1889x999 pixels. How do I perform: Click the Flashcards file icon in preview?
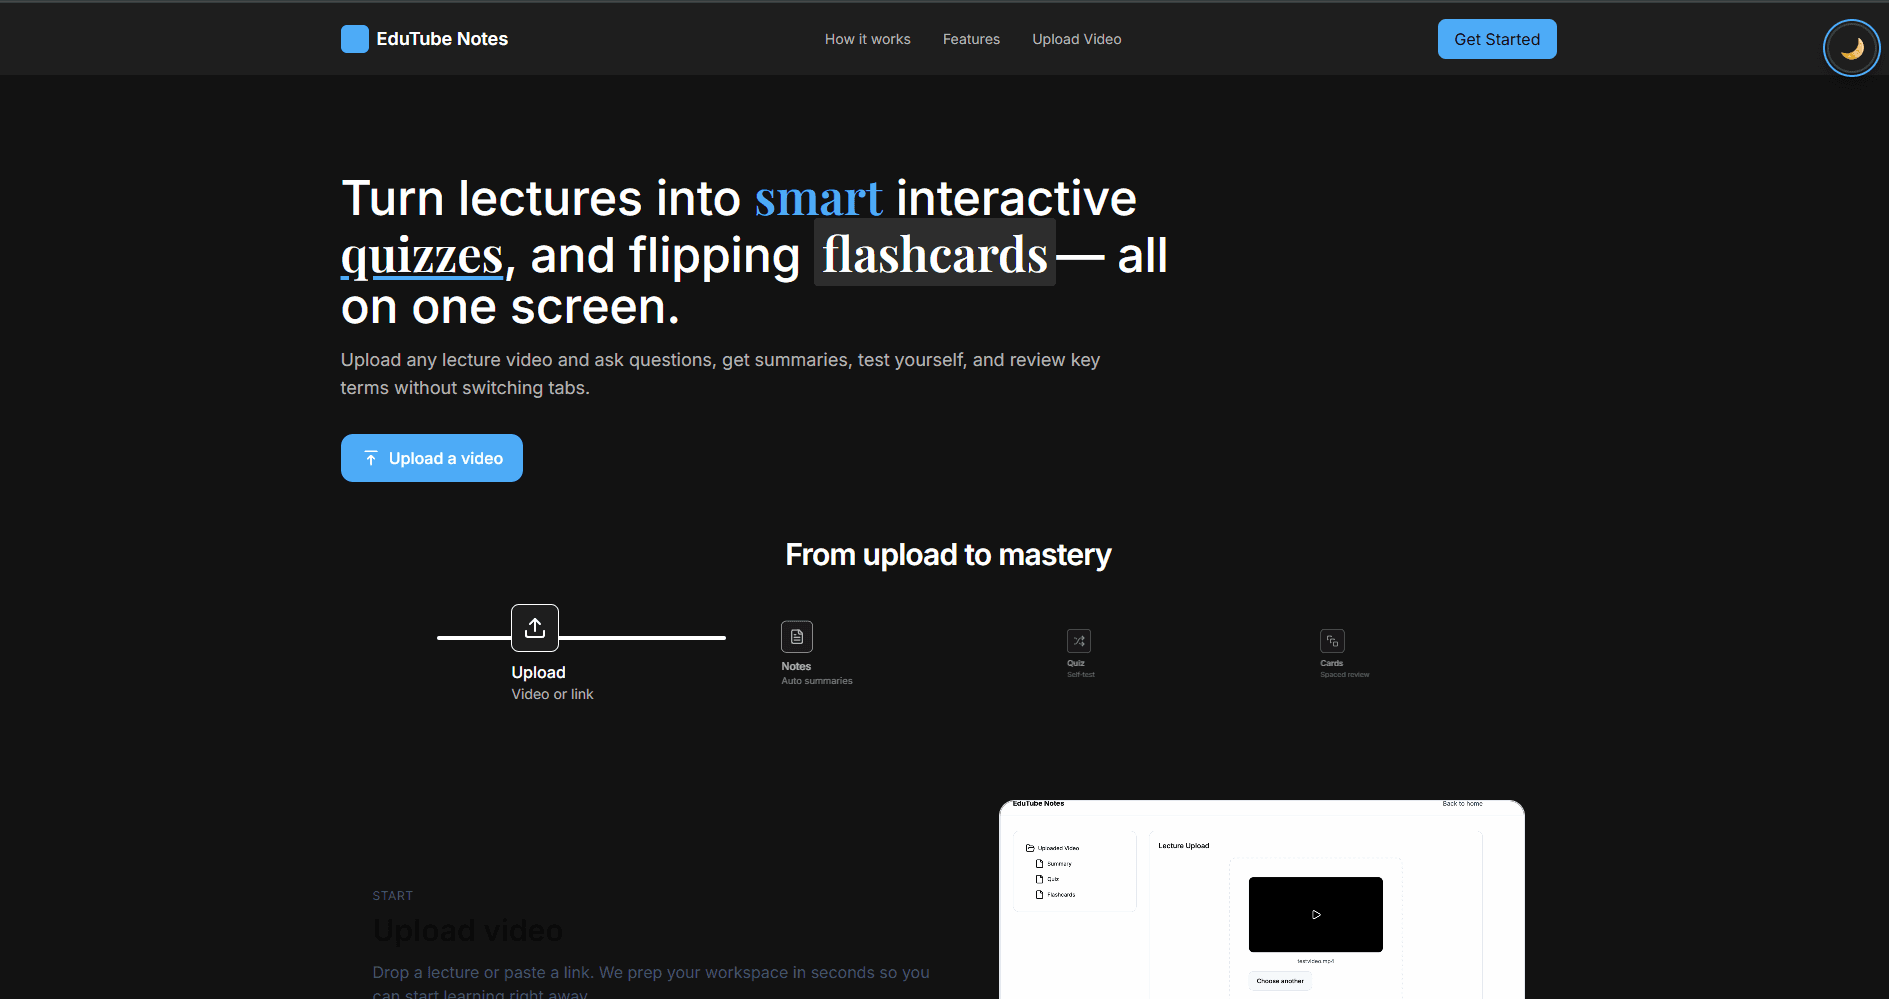click(1039, 895)
